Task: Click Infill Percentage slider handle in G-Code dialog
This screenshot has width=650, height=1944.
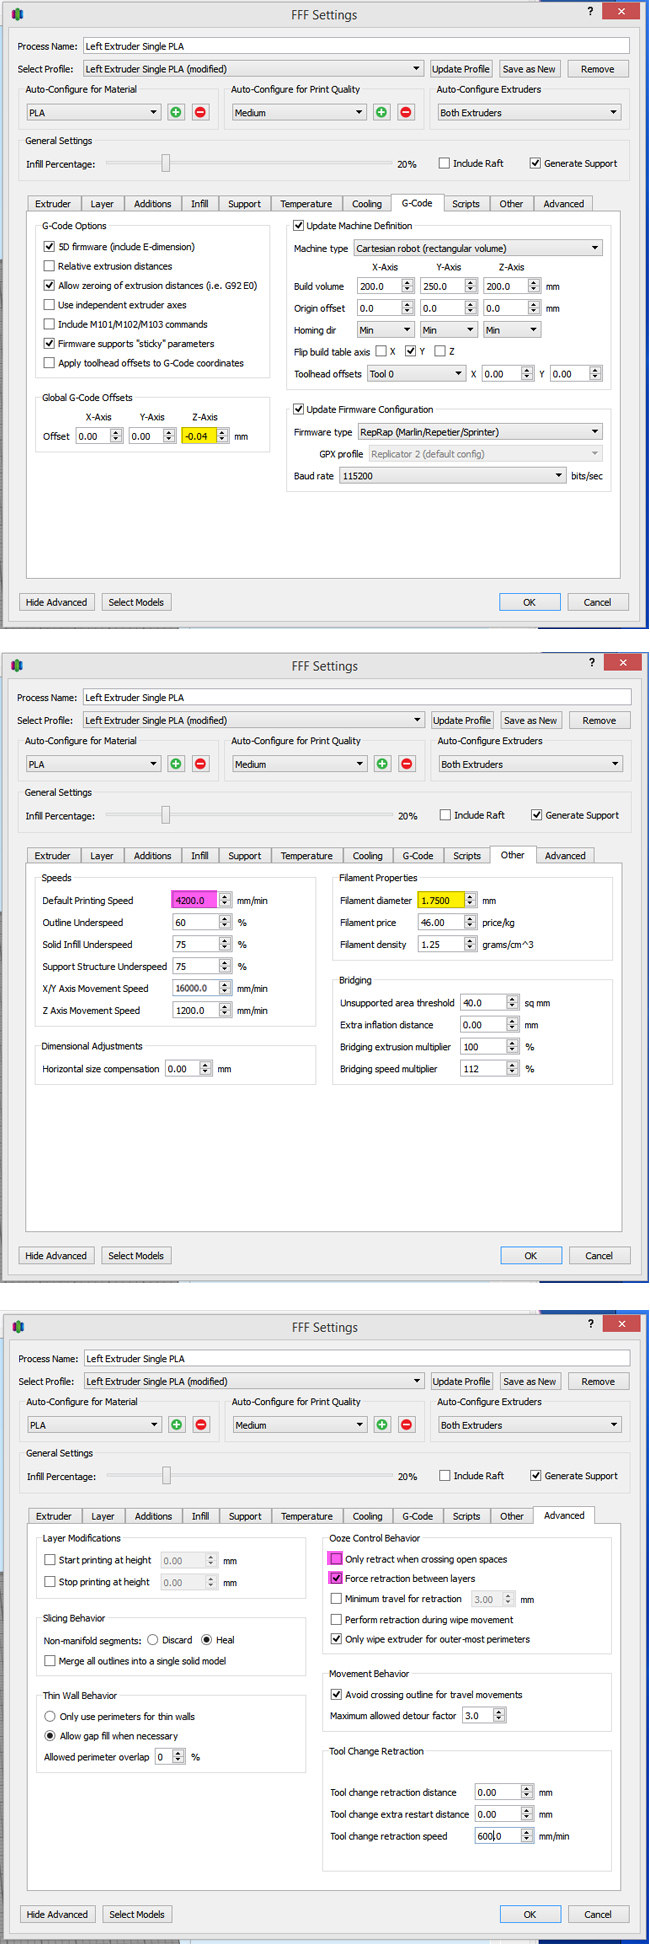Action: click(166, 164)
